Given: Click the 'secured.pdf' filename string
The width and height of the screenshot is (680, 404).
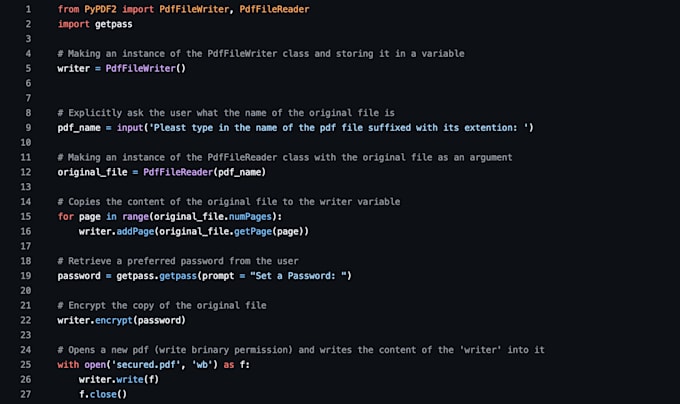Looking at the screenshot, I should tap(146, 365).
